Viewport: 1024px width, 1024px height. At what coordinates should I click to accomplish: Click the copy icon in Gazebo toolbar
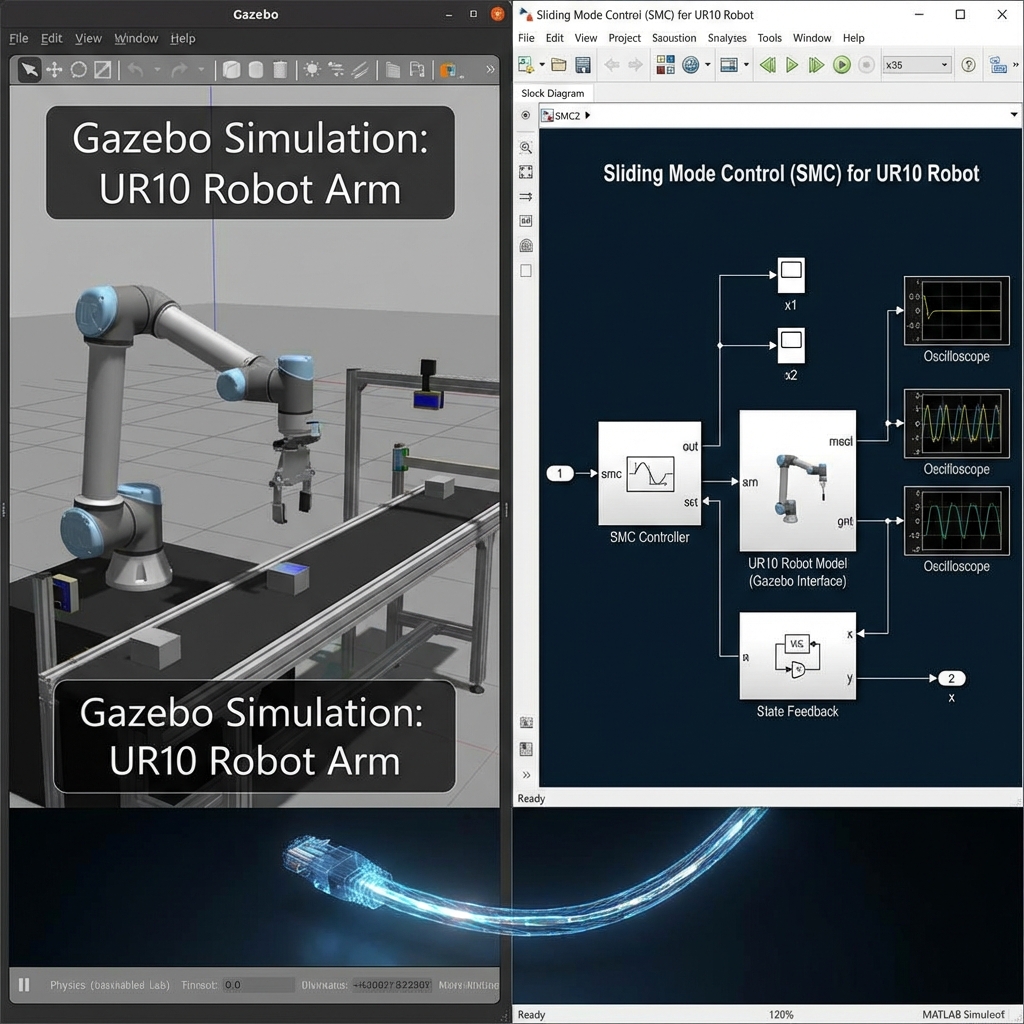(x=392, y=69)
